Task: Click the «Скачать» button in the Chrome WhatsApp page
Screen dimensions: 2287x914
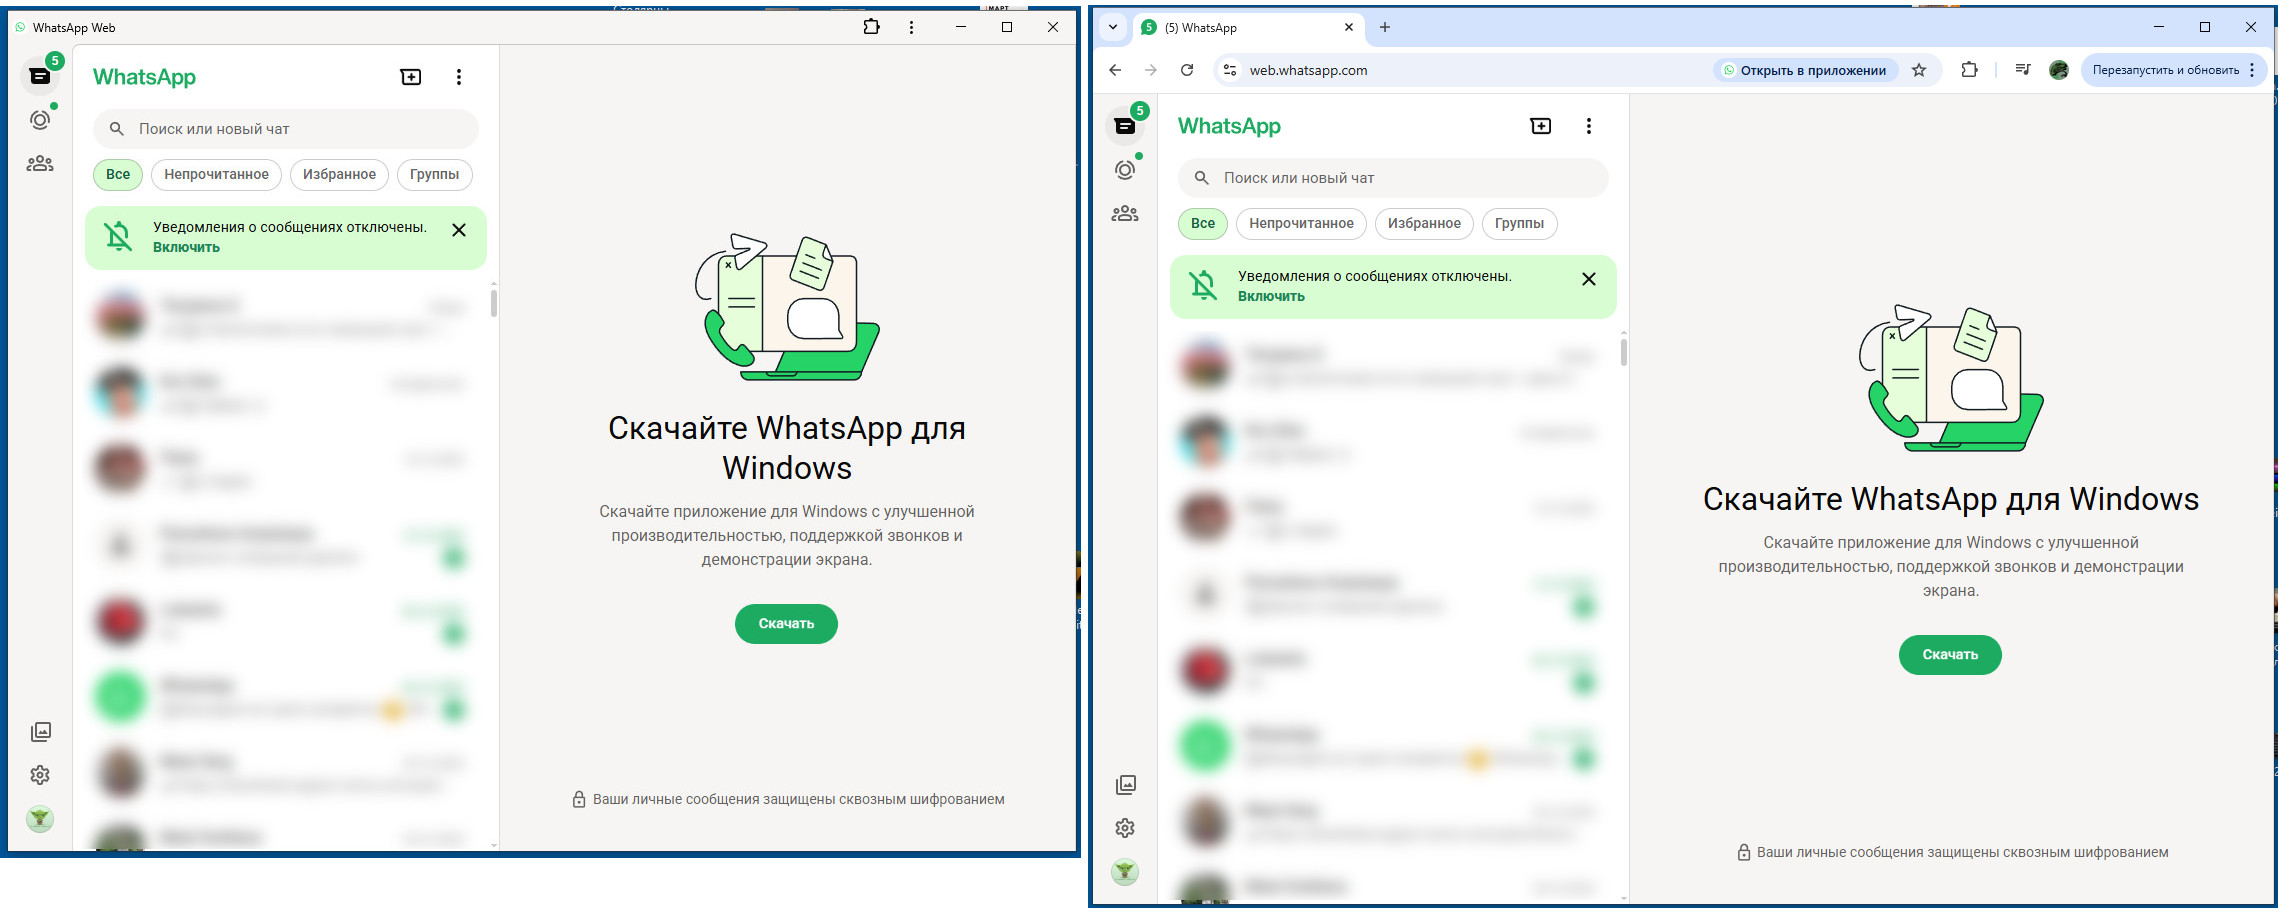Action: (x=1950, y=655)
